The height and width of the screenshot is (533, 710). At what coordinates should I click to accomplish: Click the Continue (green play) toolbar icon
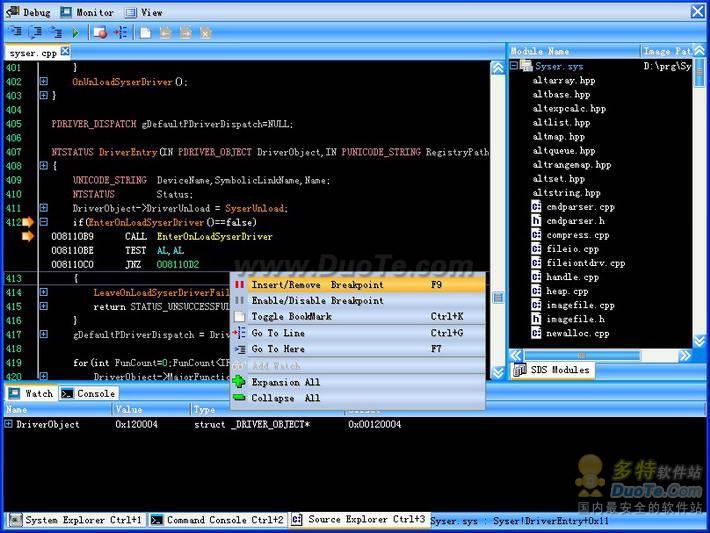(75, 33)
